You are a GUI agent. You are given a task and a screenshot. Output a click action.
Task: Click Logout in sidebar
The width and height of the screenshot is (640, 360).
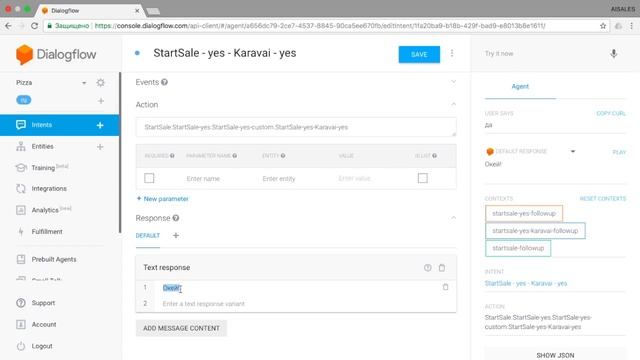point(42,346)
